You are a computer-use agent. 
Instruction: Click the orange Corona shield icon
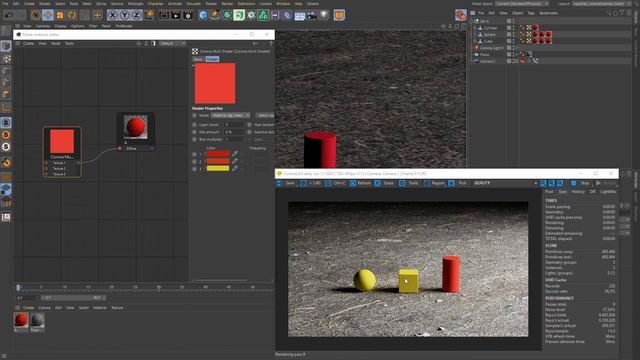[x=339, y=16]
